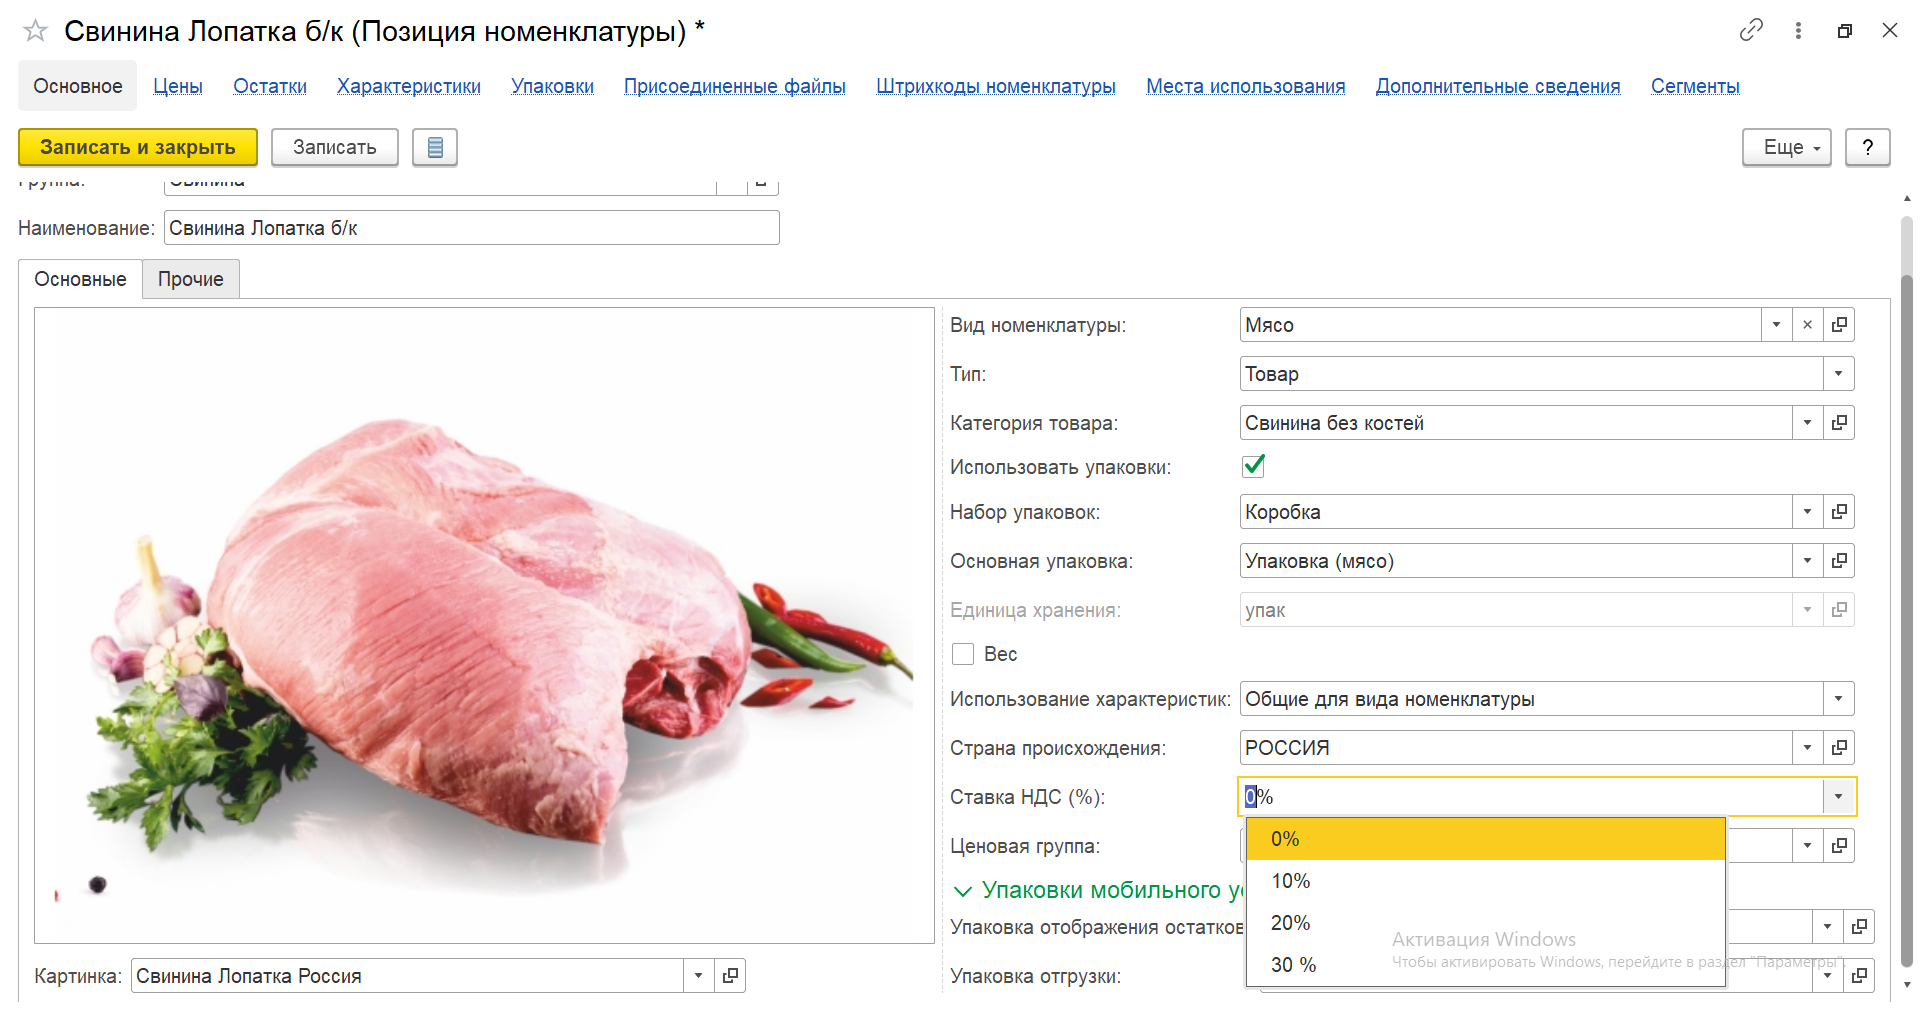Open the three-dot options menu in title bar
Image resolution: width=1920 pixels, height=1017 pixels.
click(x=1798, y=30)
